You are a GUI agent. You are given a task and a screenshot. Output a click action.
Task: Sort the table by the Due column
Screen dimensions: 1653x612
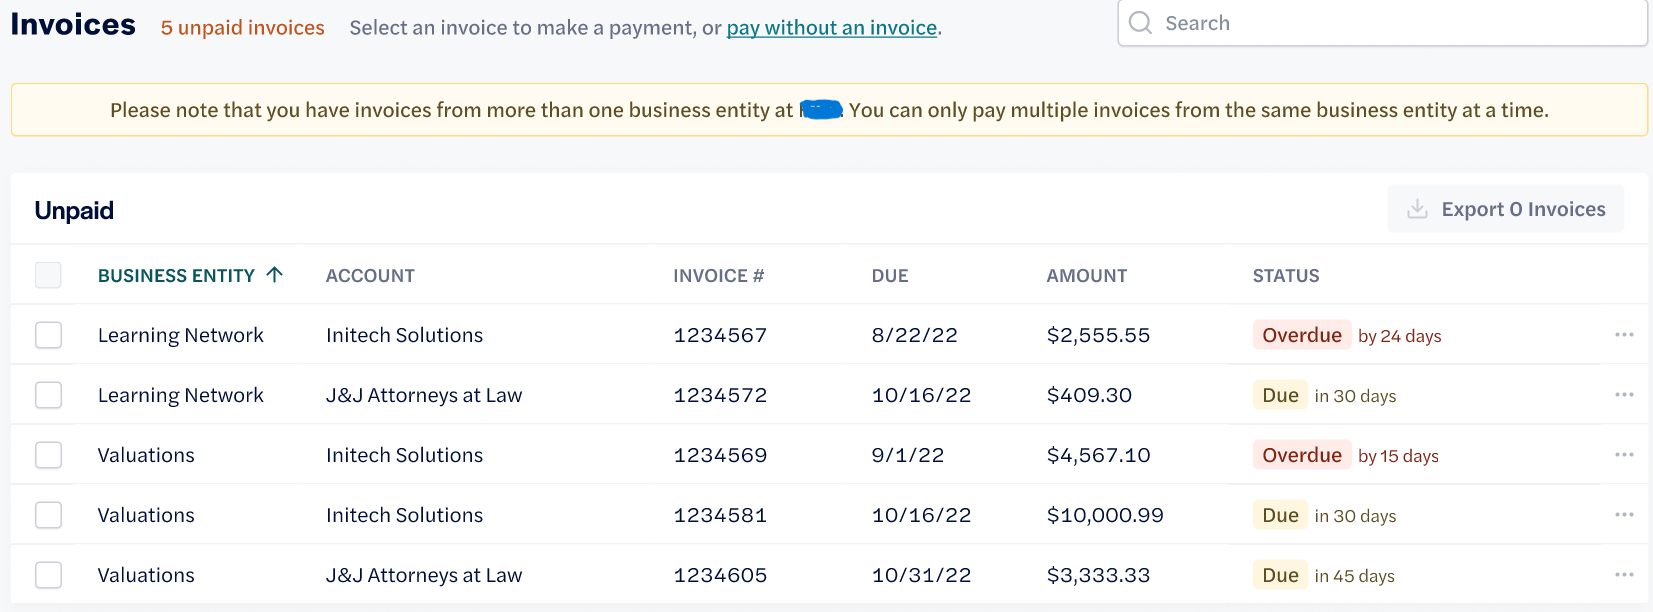click(x=890, y=276)
